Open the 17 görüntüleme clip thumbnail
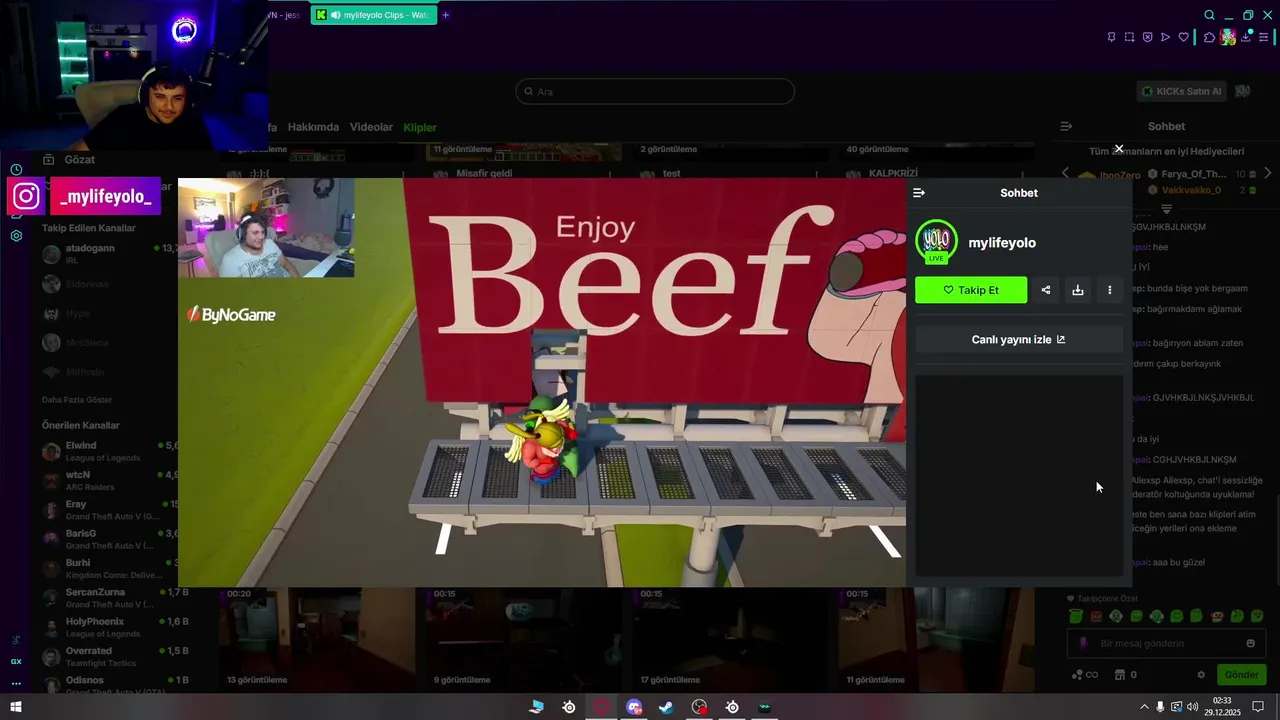The image size is (1280, 720). click(729, 638)
